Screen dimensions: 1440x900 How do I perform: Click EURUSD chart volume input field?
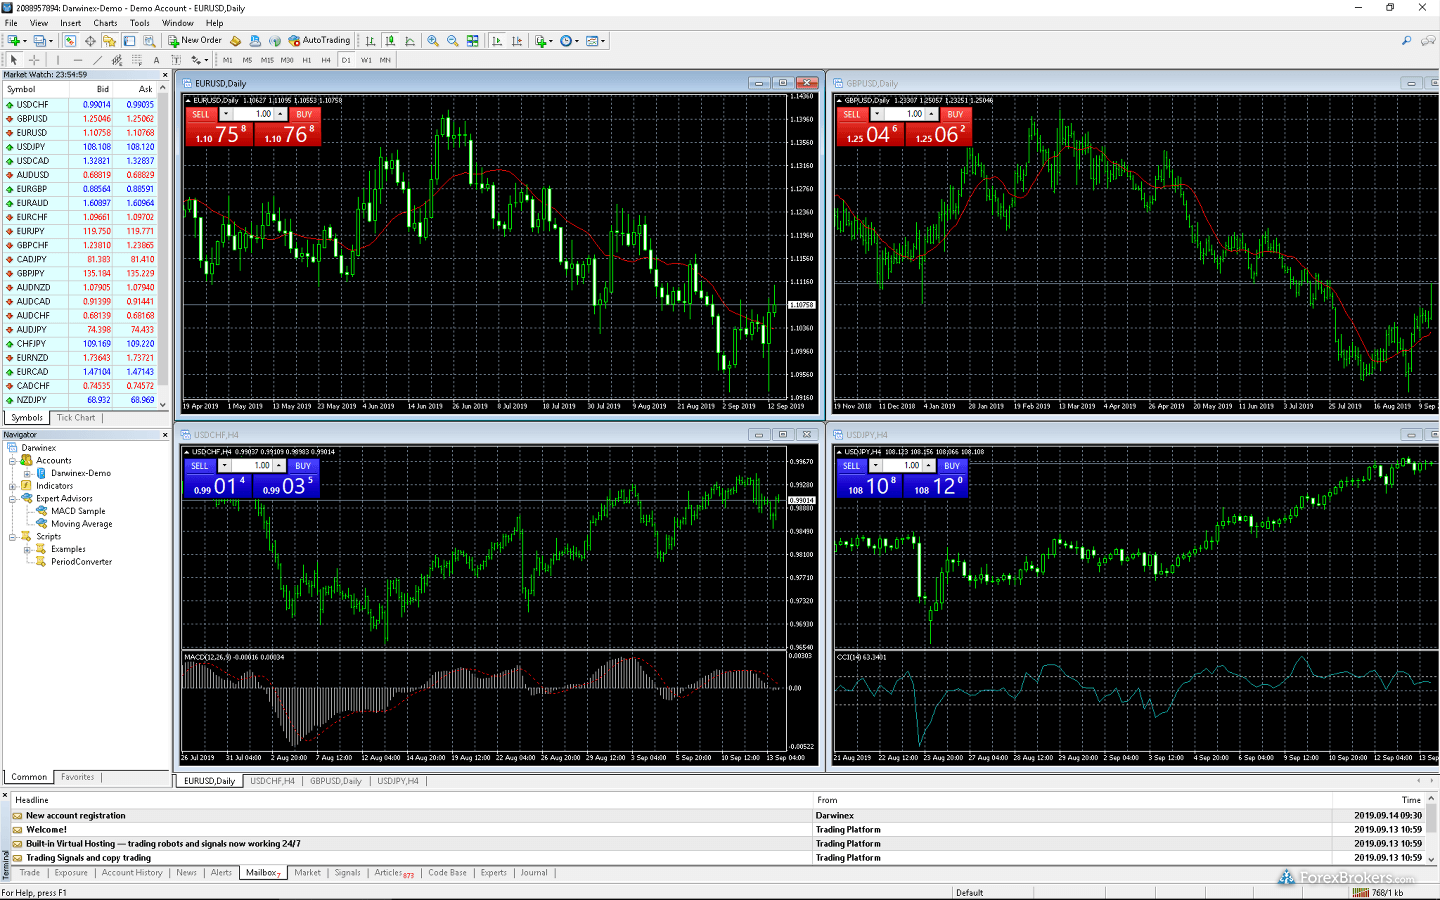click(x=253, y=114)
